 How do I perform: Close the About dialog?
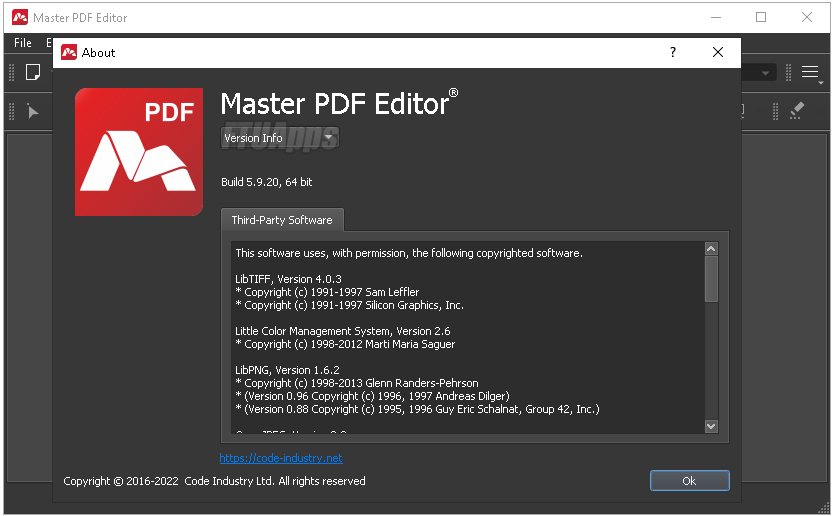717,52
